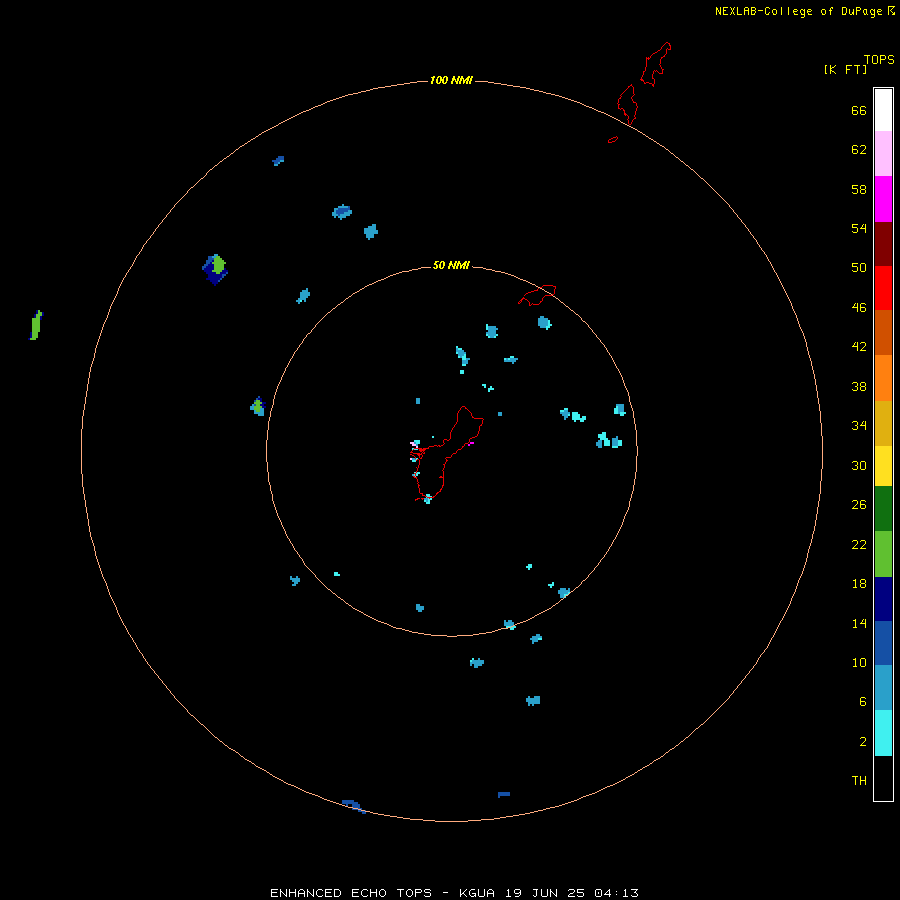This screenshot has width=900, height=900.
Task: Click the Rota island outline on the 50 NMI ring
Action: click(x=537, y=295)
